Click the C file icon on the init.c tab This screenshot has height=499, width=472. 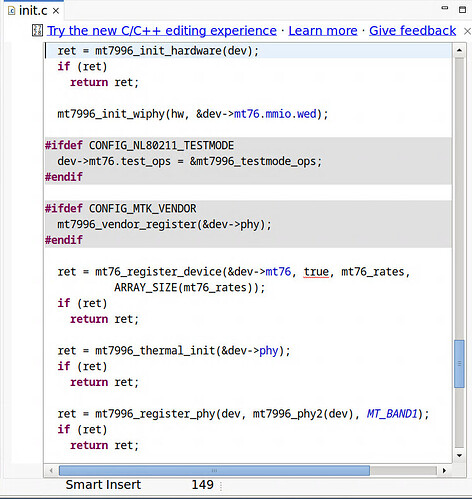[12, 11]
